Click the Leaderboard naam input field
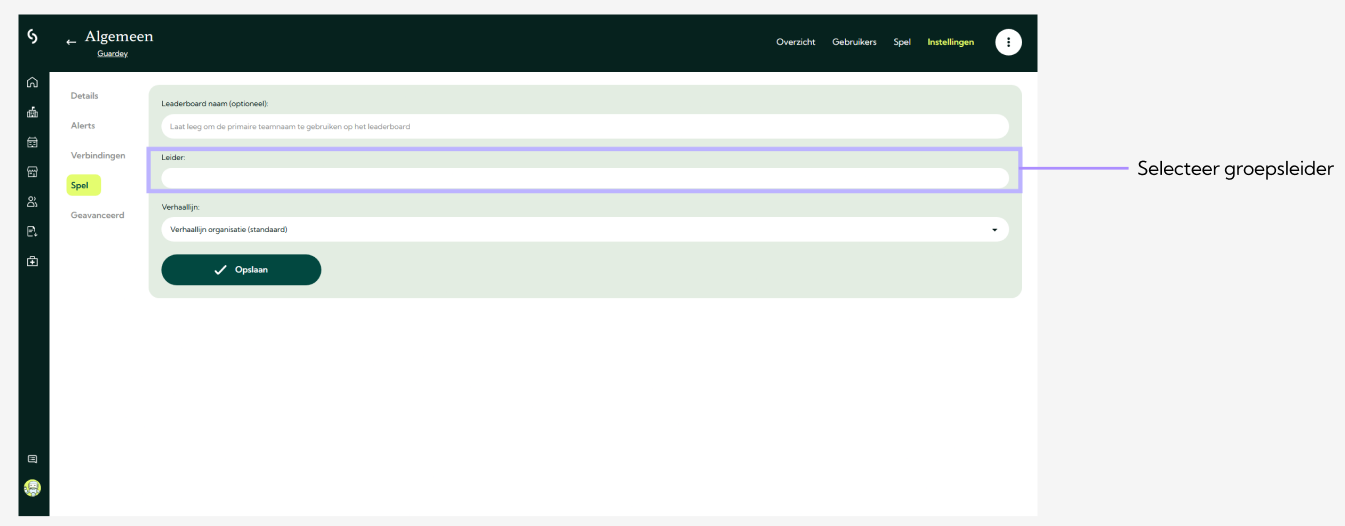 pyautogui.click(x=584, y=126)
